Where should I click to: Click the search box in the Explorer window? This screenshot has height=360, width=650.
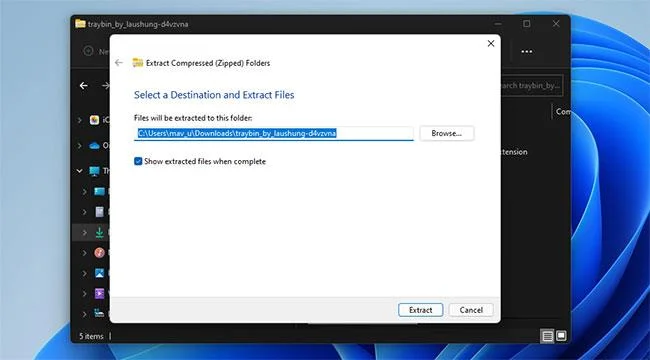[x=532, y=85]
